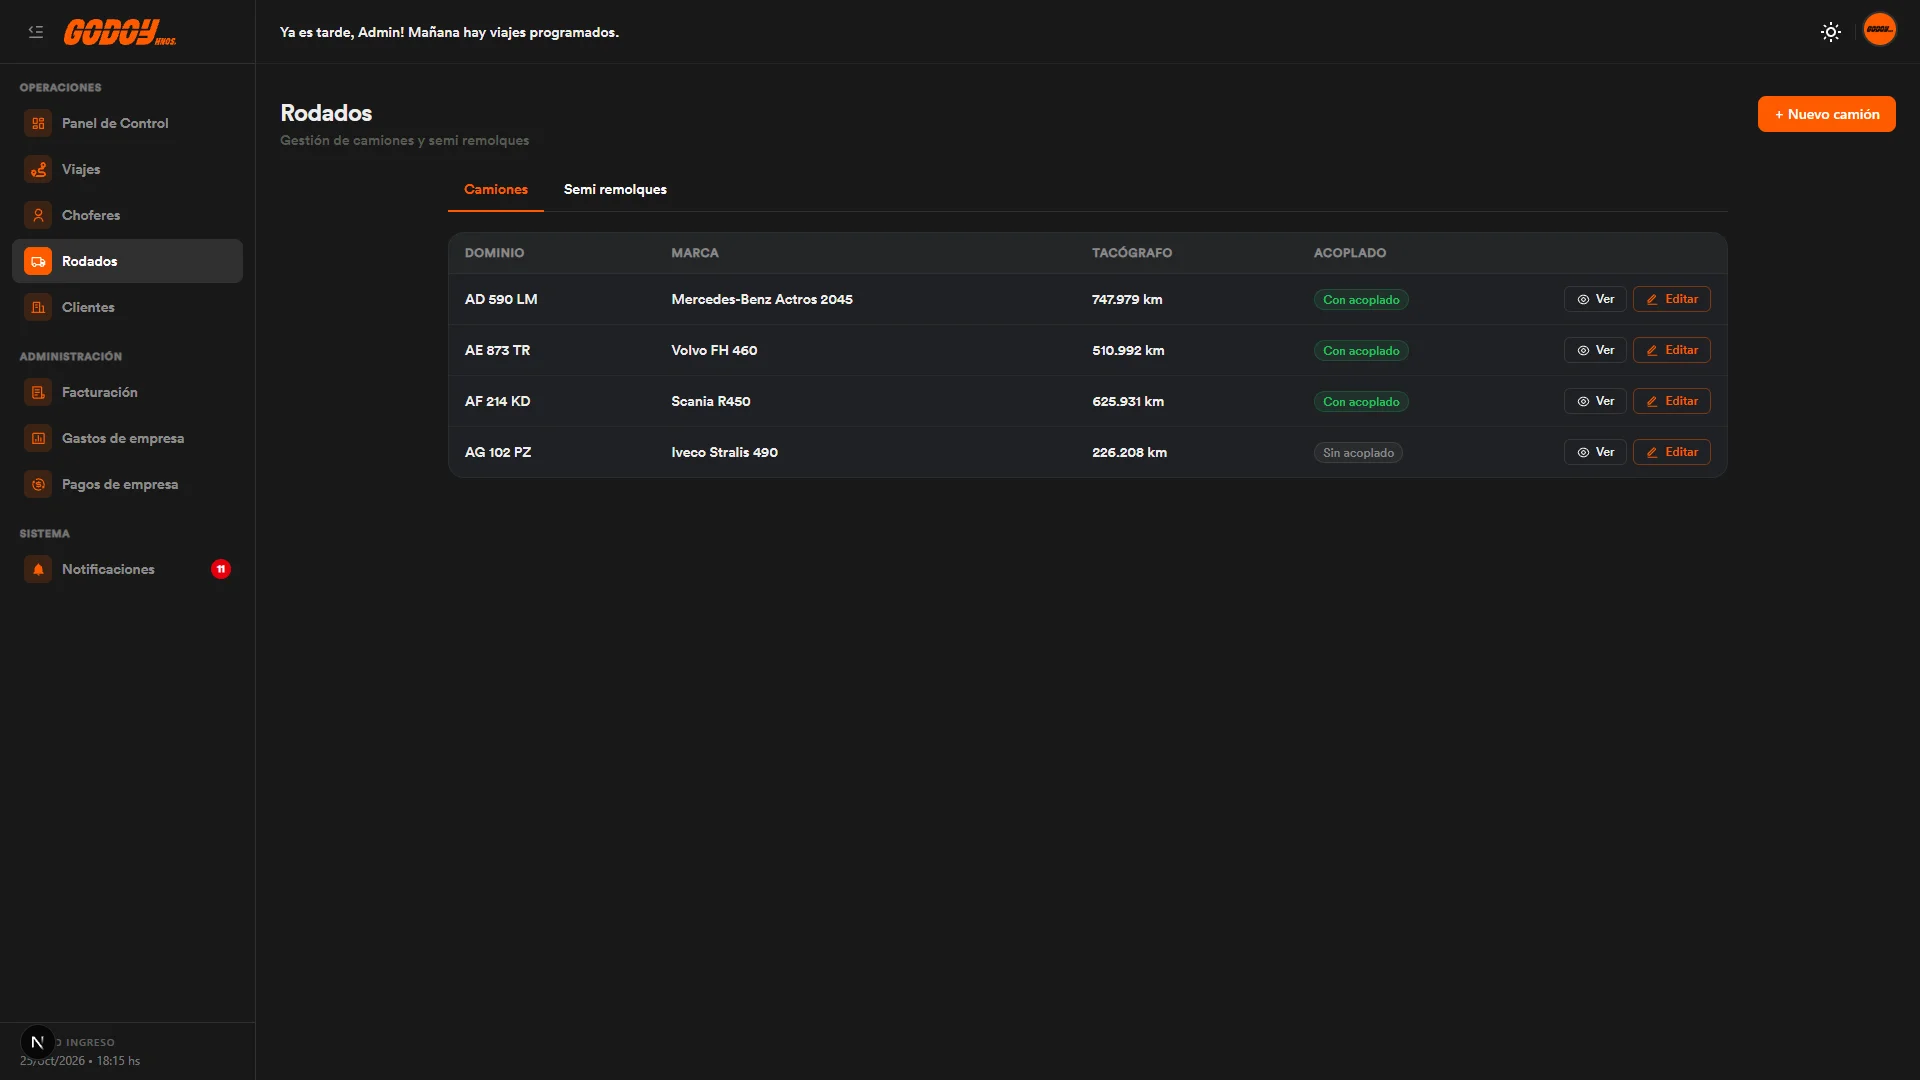Screen dimensions: 1920x1080
Task: View the AF 214 KD truck
Action: tap(1595, 401)
